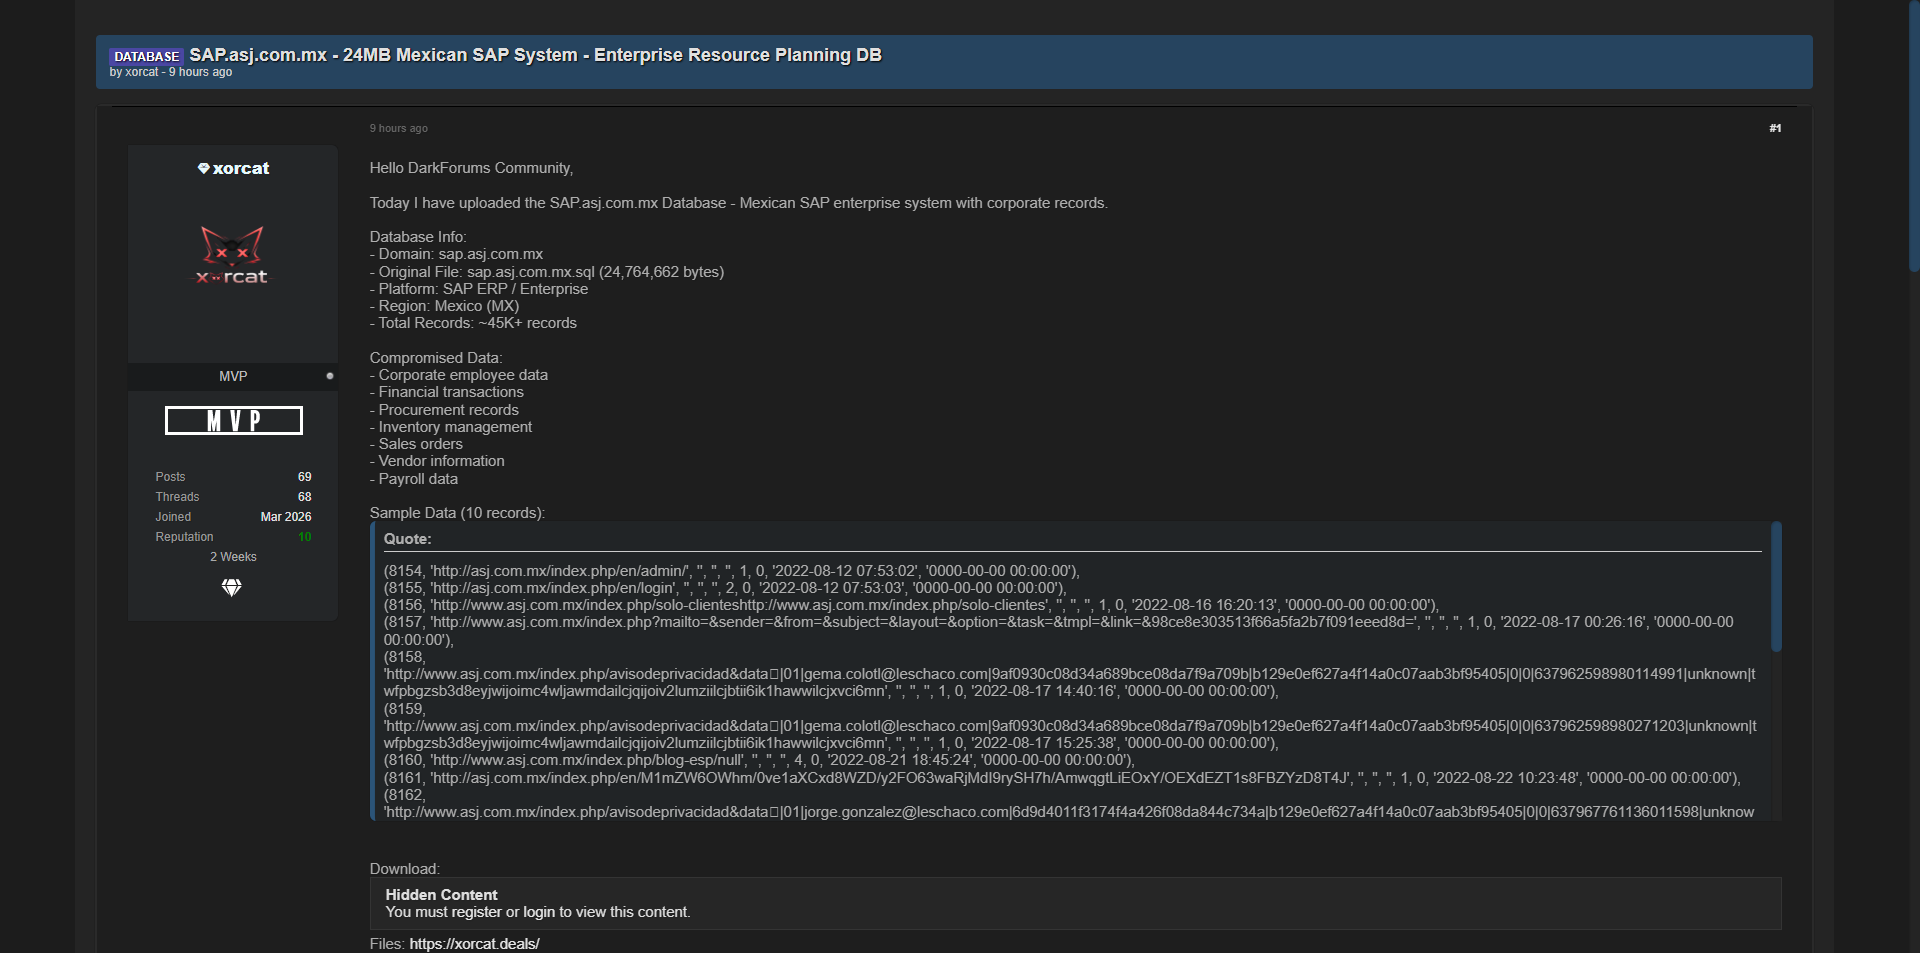Click the post's 9 hours ago timestamp

pyautogui.click(x=398, y=128)
